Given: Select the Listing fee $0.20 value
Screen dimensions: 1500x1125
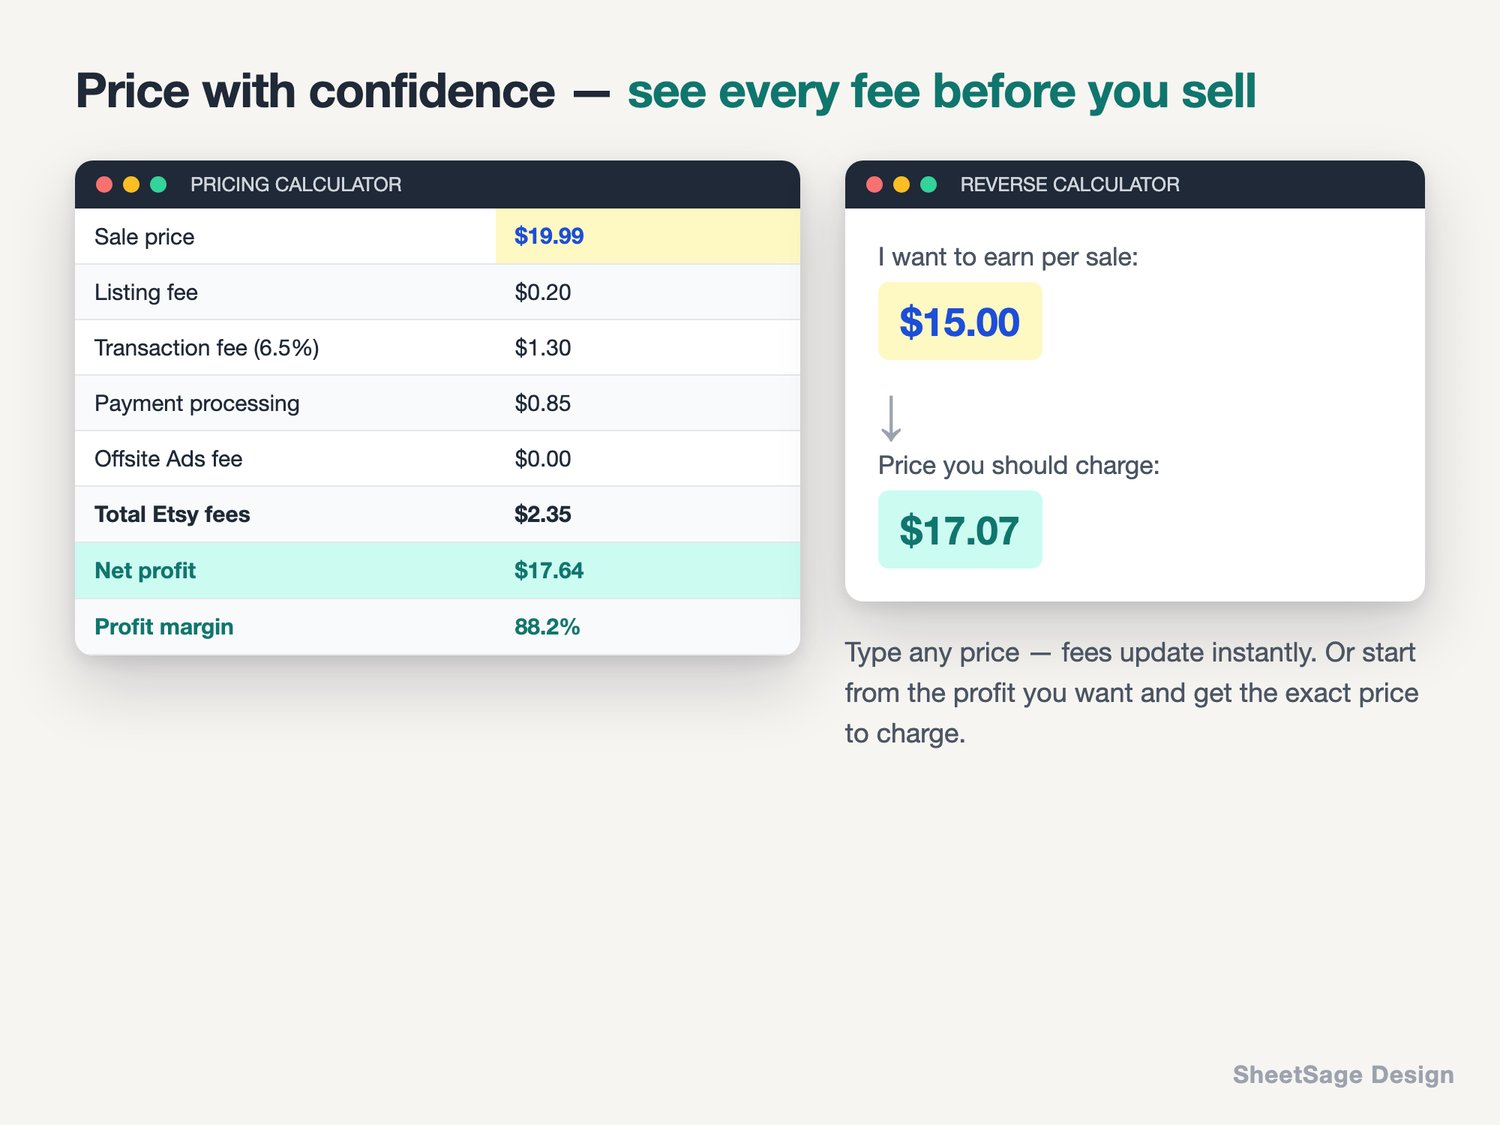Looking at the screenshot, I should coord(543,292).
